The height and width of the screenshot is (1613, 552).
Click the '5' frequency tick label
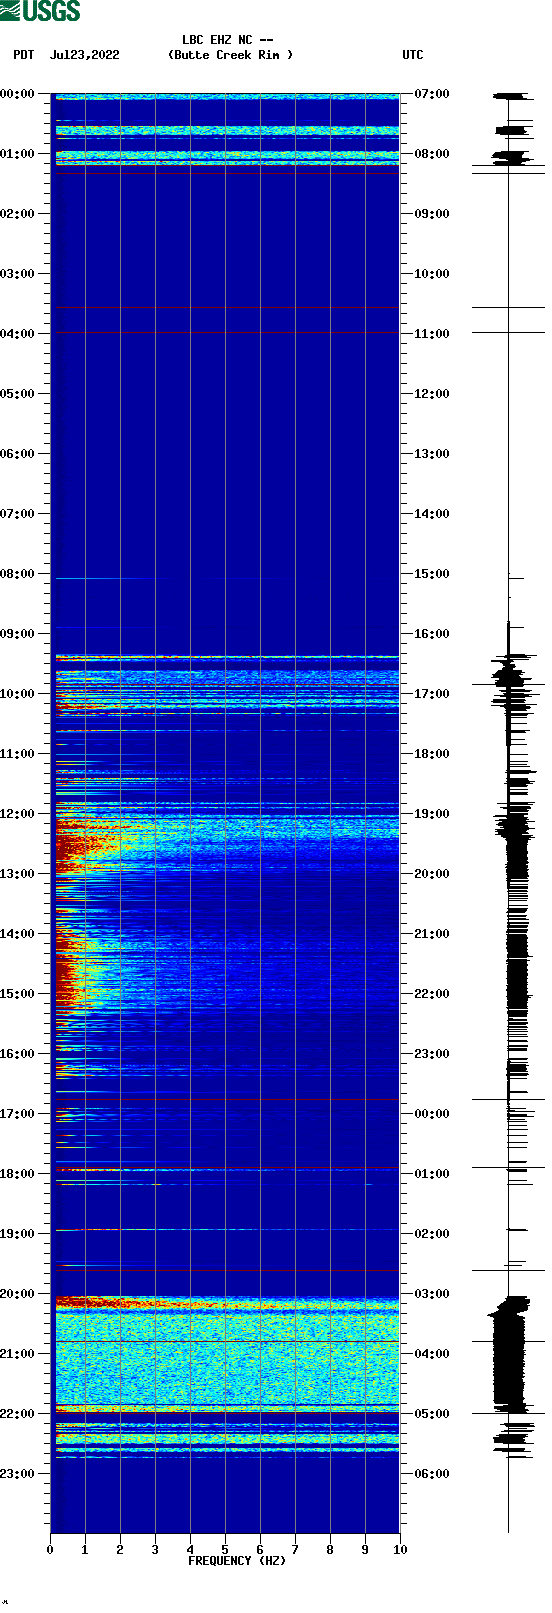pos(225,1550)
